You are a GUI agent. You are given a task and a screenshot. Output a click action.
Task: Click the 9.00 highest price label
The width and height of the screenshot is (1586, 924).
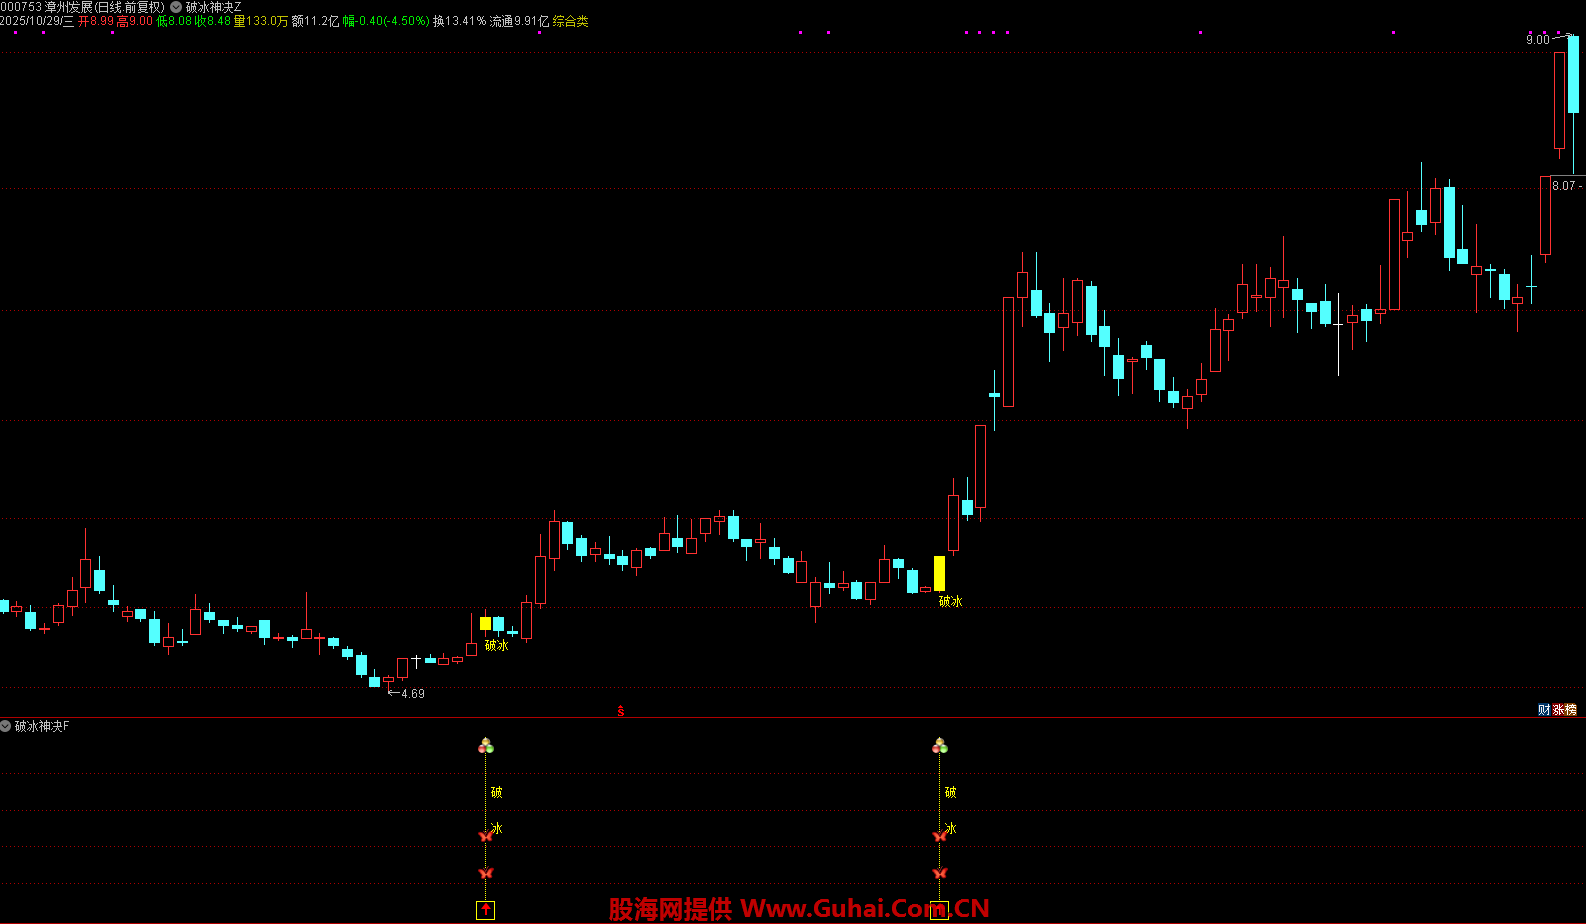coord(1537,40)
